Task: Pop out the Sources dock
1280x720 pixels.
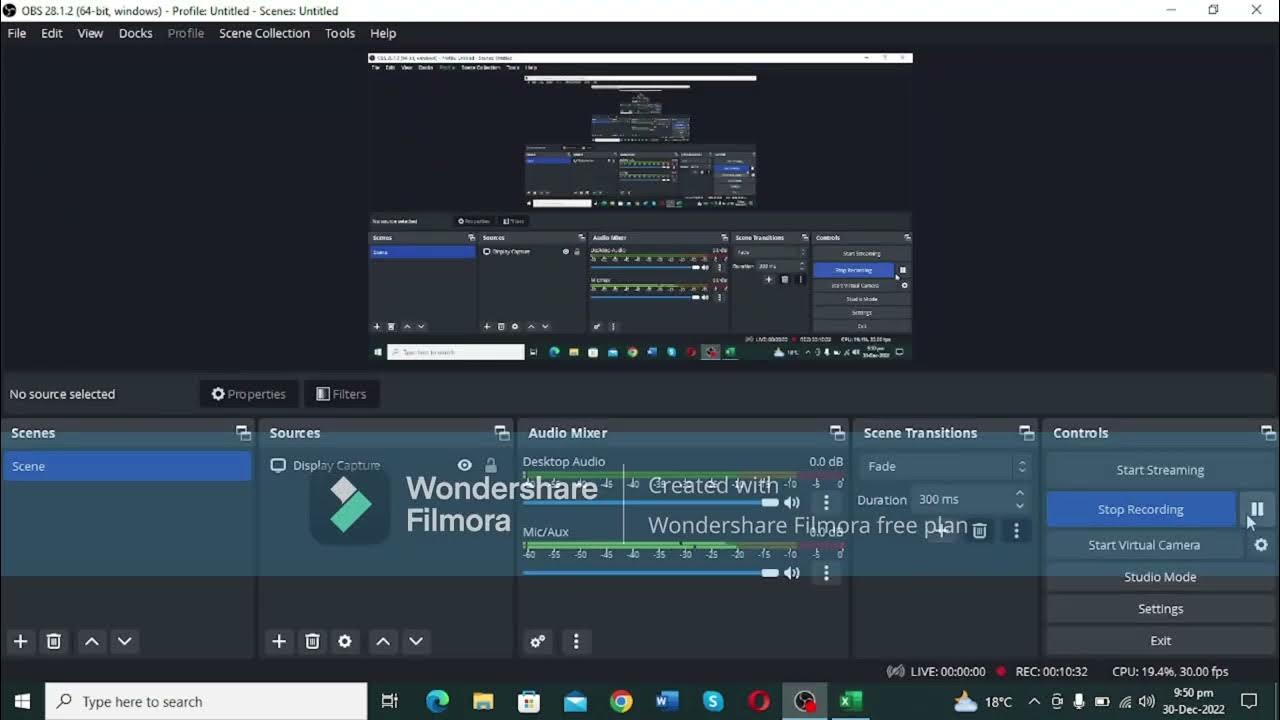Action: click(x=502, y=433)
